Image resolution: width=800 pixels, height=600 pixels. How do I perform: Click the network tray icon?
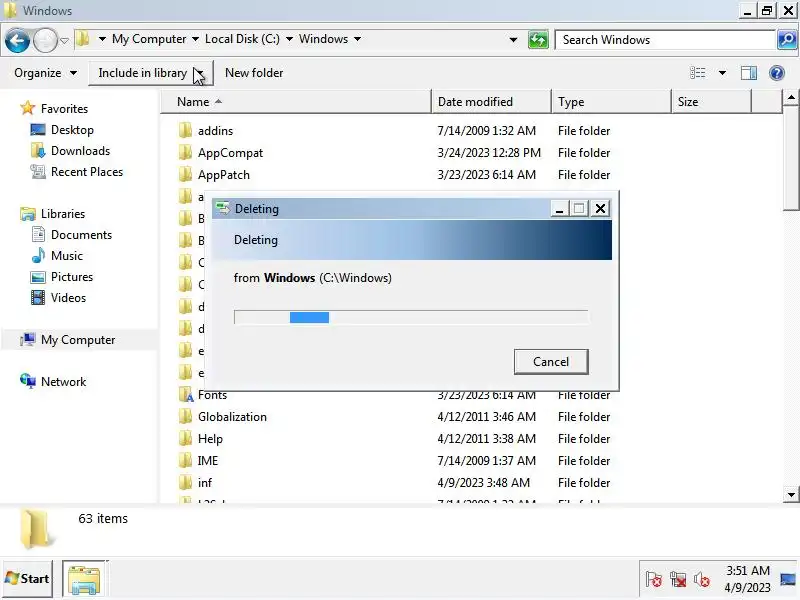678,579
